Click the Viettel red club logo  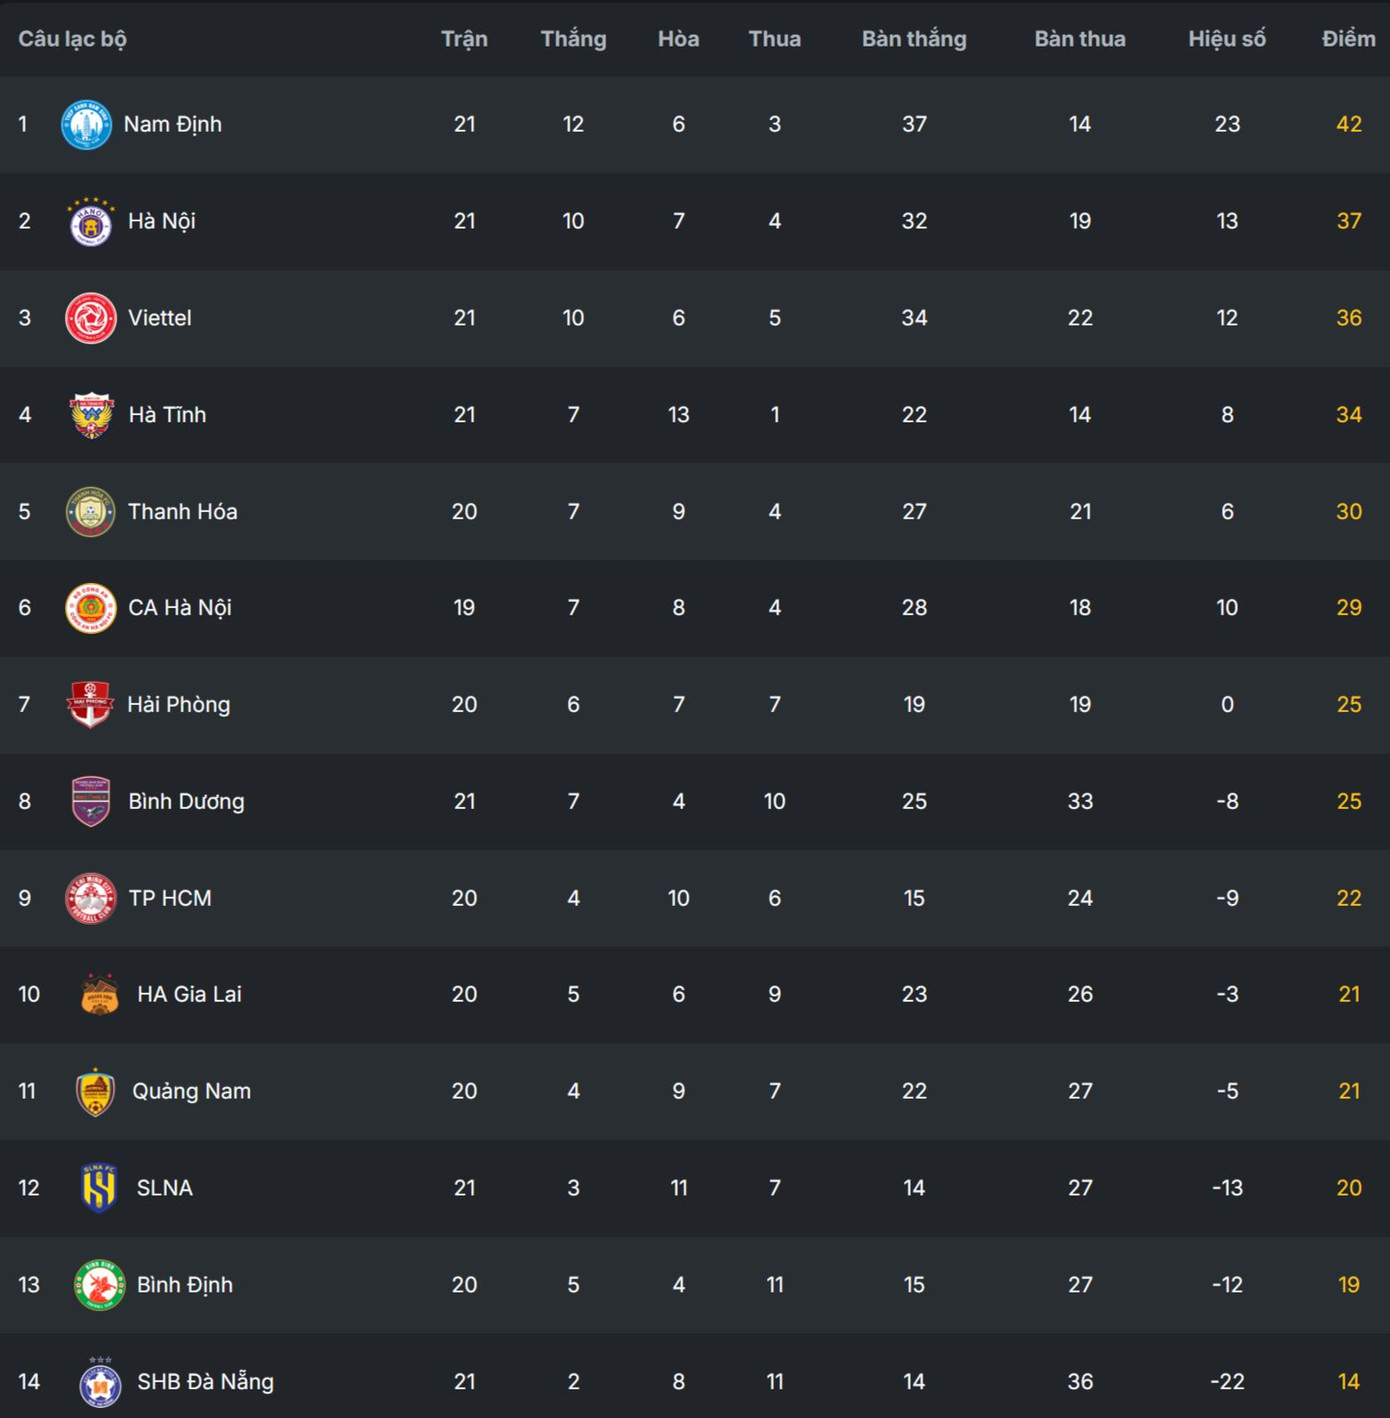[x=90, y=318]
